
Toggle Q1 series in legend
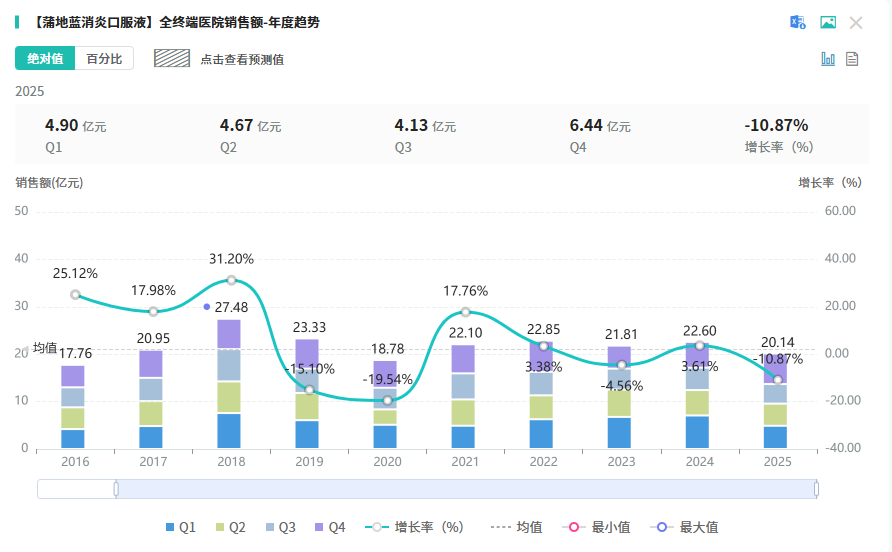click(180, 528)
